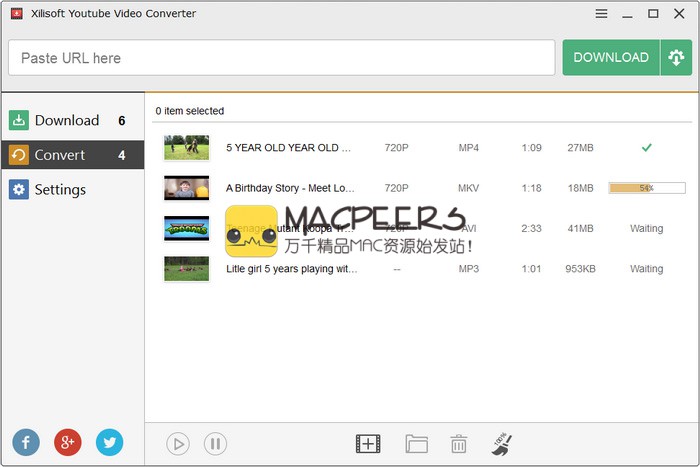
Task: Click the Download sidebar icon
Action: pyautogui.click(x=19, y=120)
